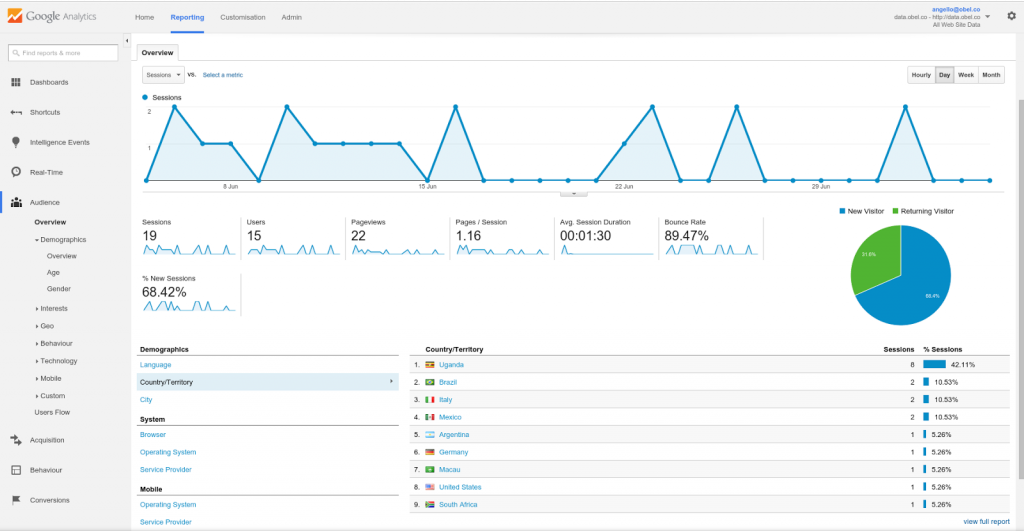Click the Italy flag icon
The image size is (1024, 531).
tap(430, 400)
